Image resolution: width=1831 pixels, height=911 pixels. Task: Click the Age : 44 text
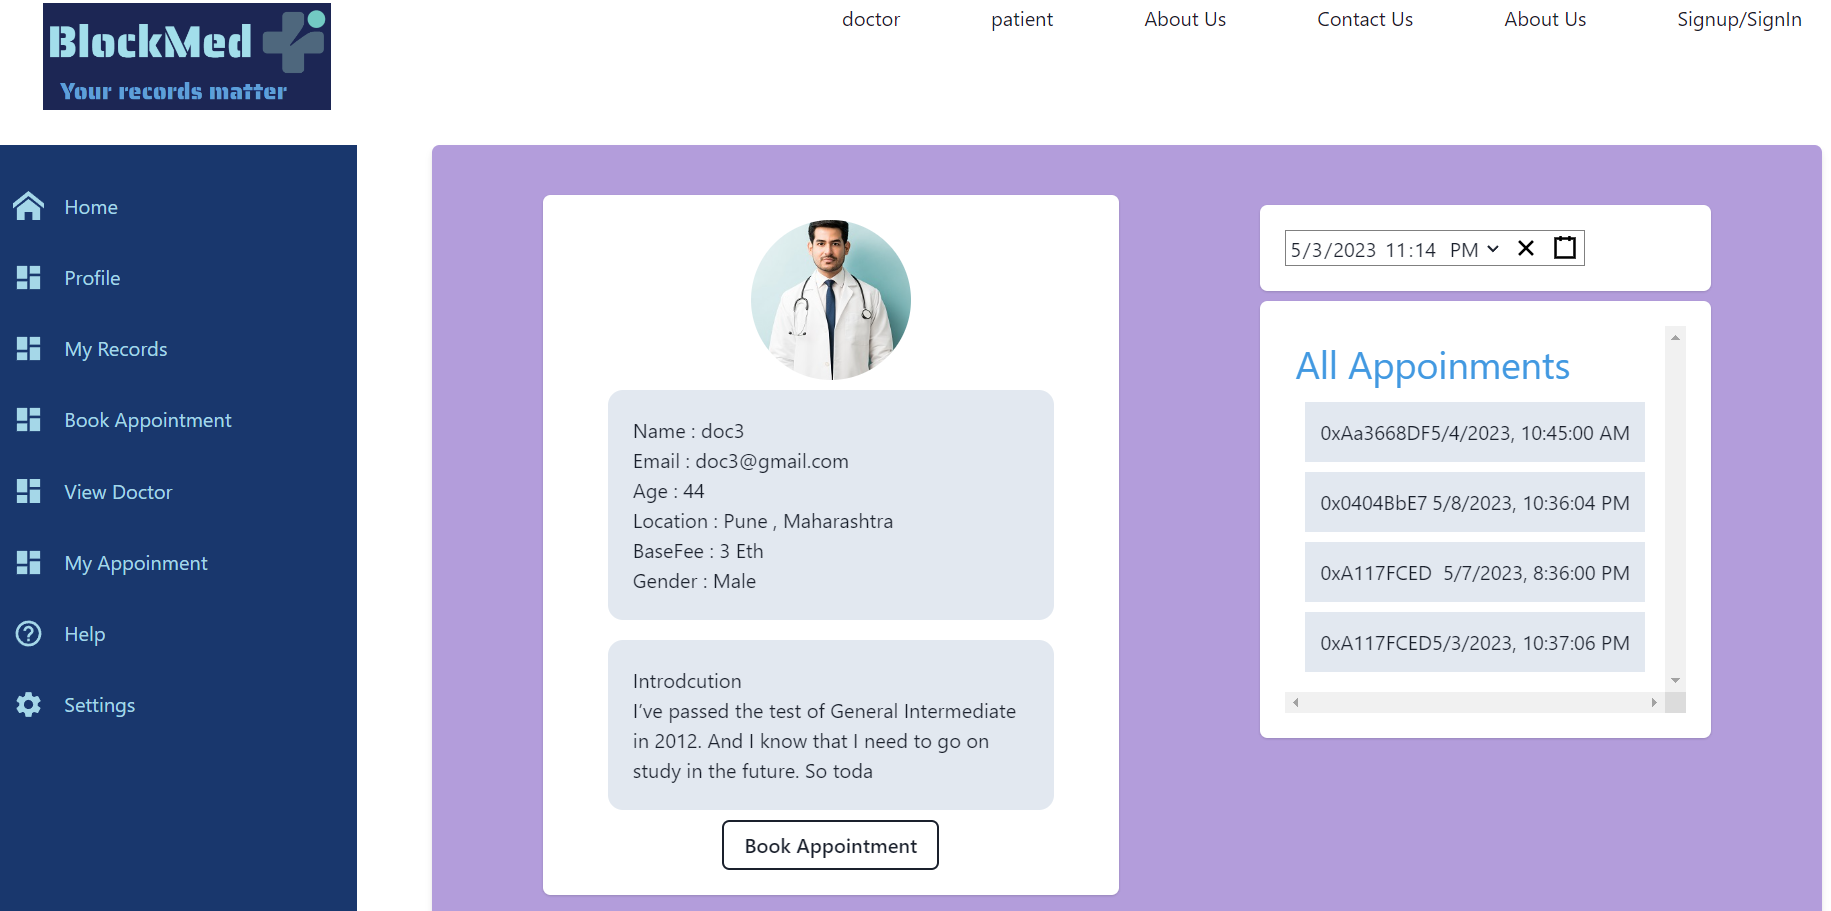pyautogui.click(x=668, y=491)
